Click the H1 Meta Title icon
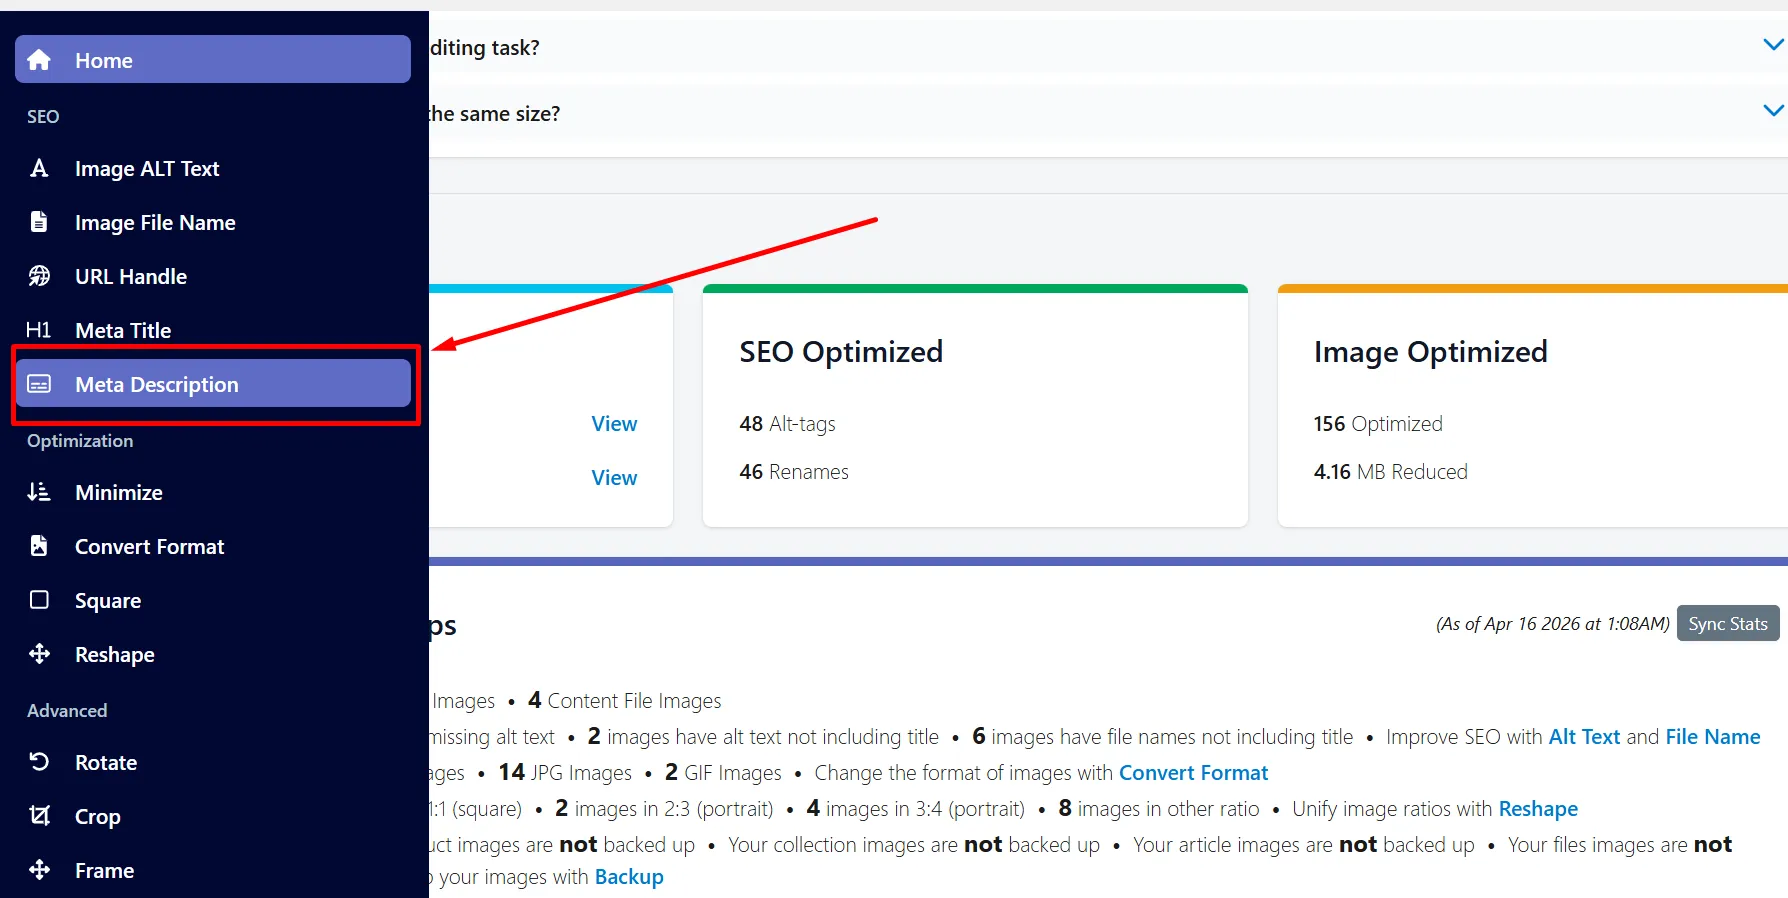 38,330
